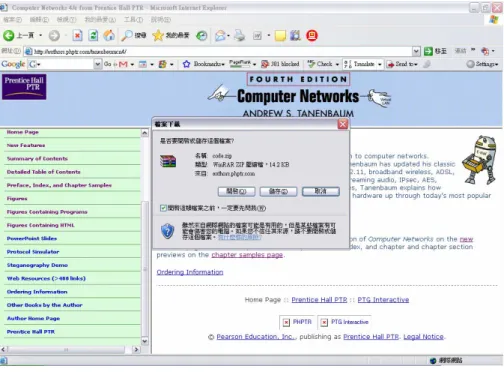The height and width of the screenshot is (372, 504).
Task: Open the 編輯(E) Edit menu
Action: pyautogui.click(x=39, y=20)
